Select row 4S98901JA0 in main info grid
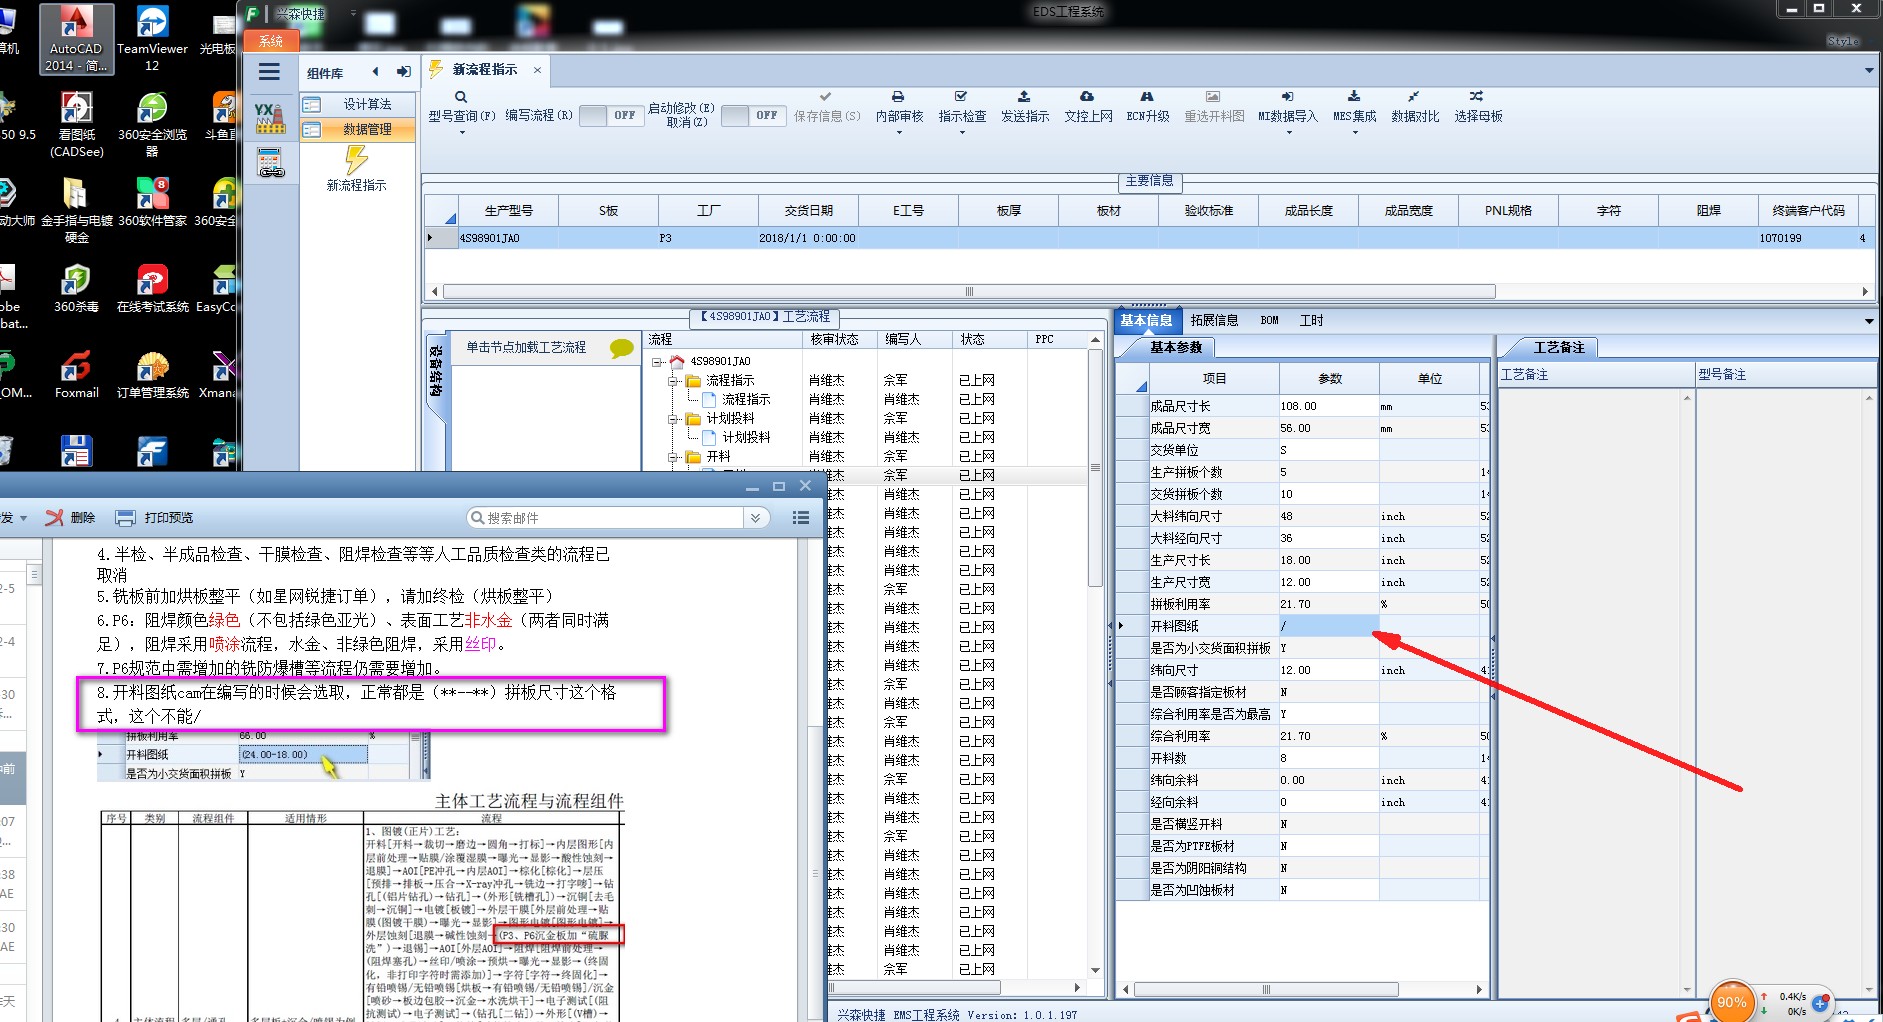This screenshot has height=1022, width=1883. [x=1148, y=238]
